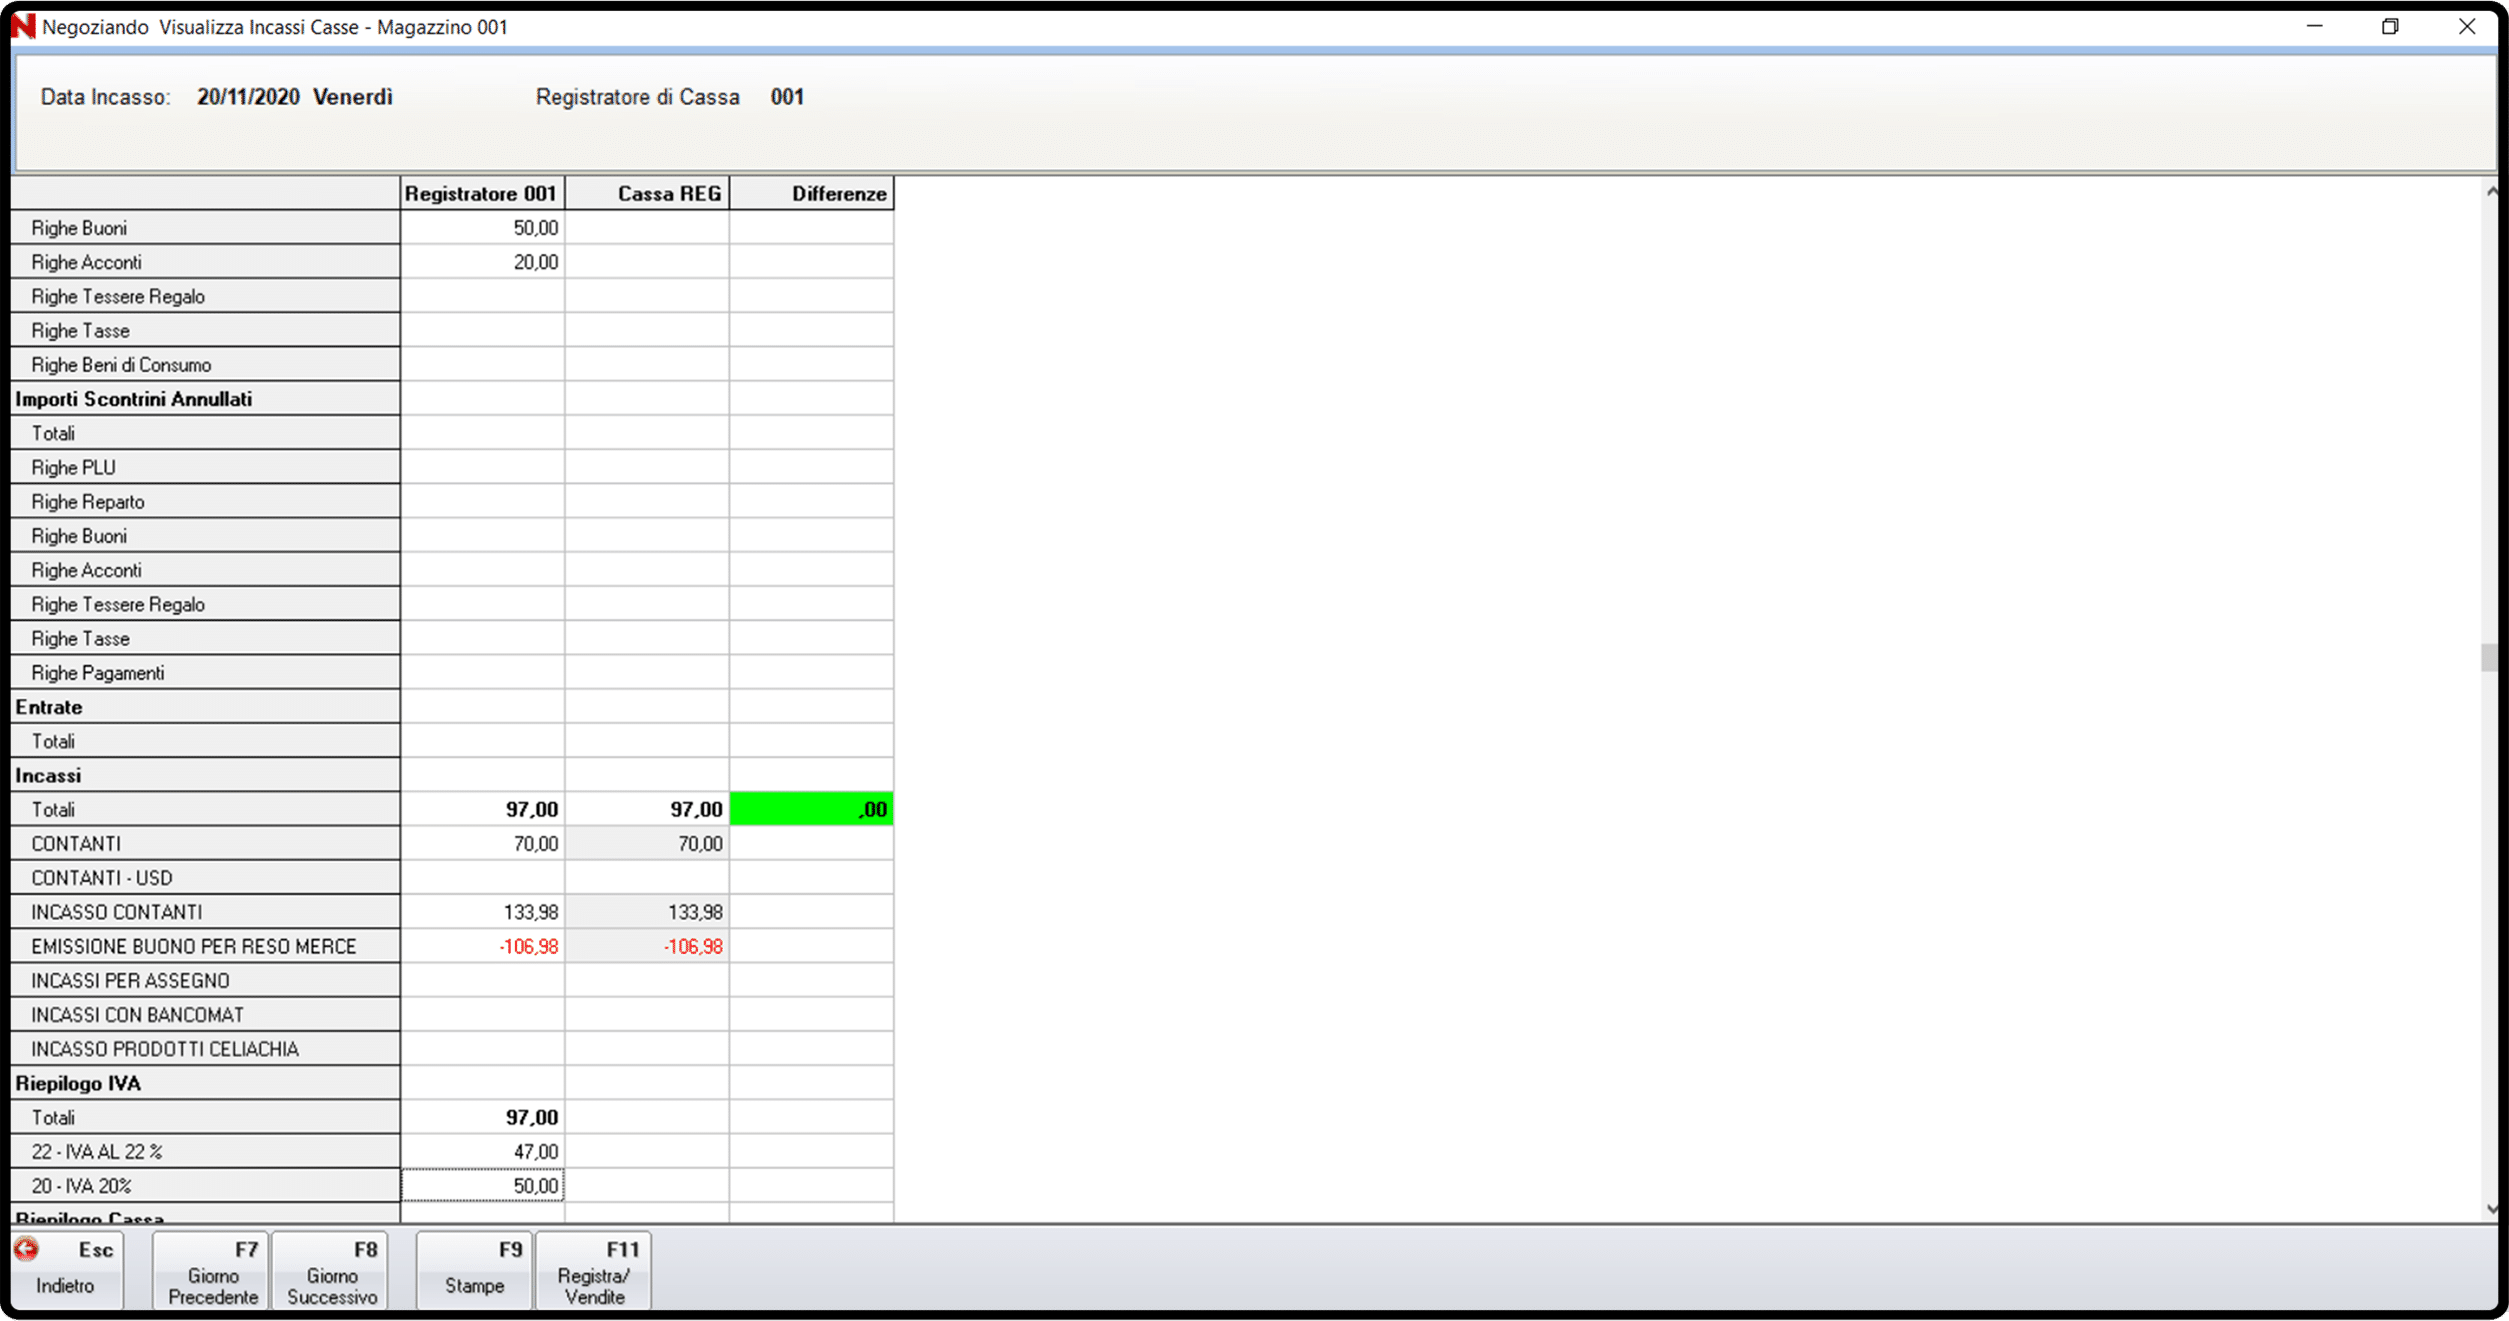Click the Registratore di Cassa 001 value

[787, 97]
